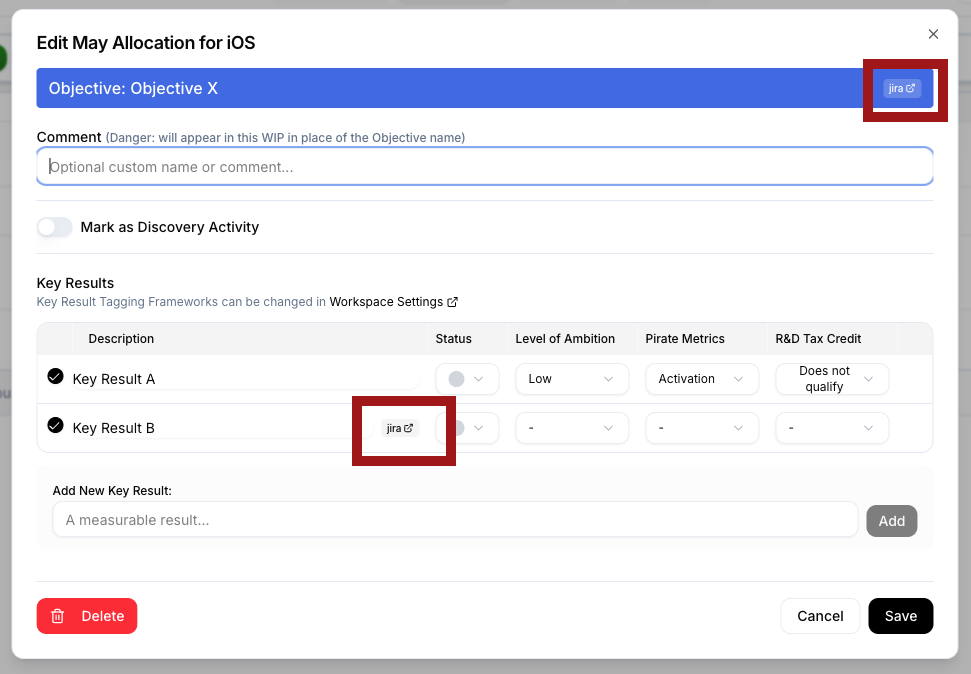971x674 pixels.
Task: Click the checkmark icon beside Key Result B
Action: tap(57, 427)
